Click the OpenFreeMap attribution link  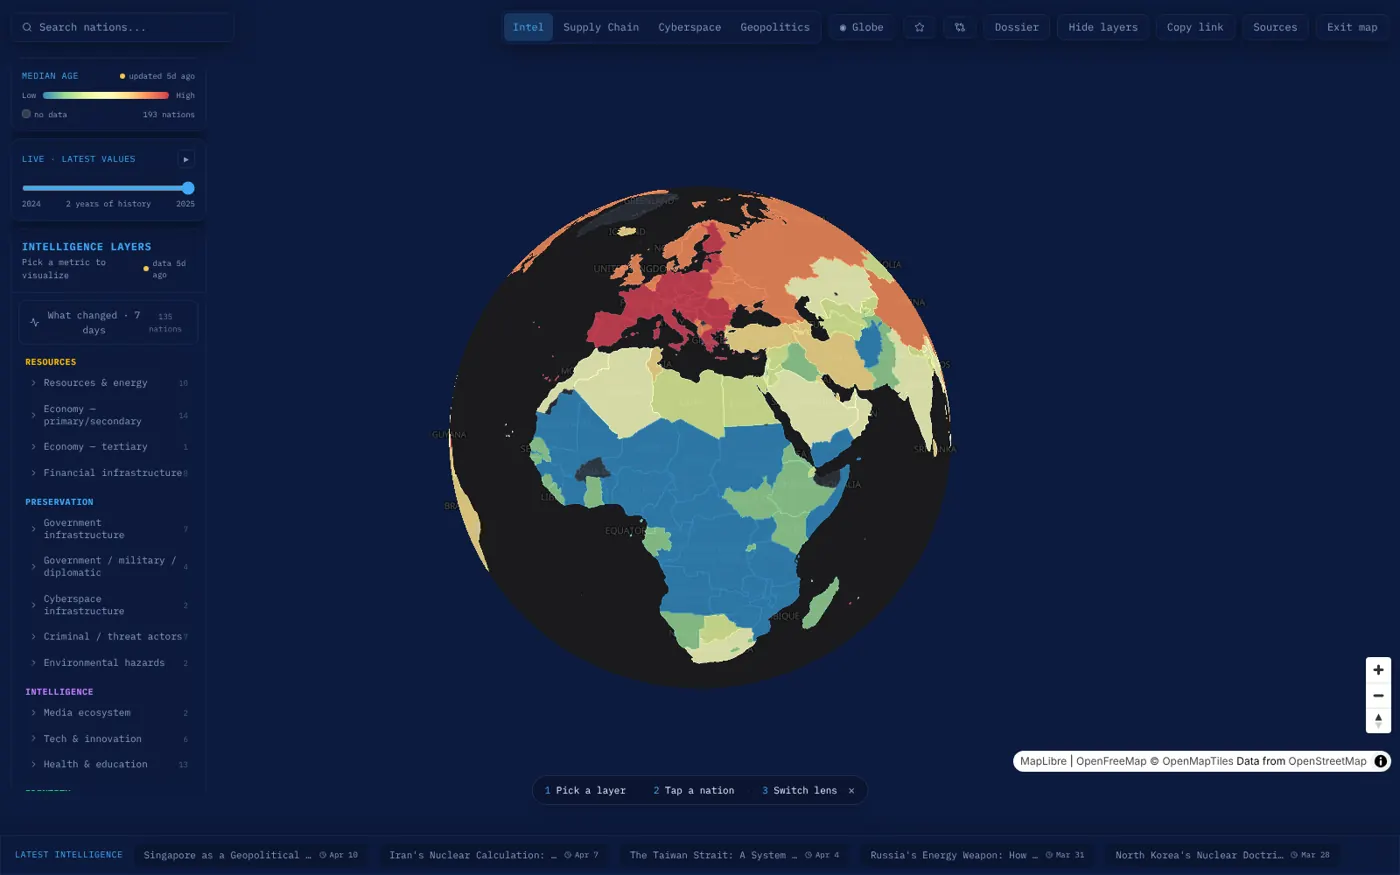click(1111, 761)
